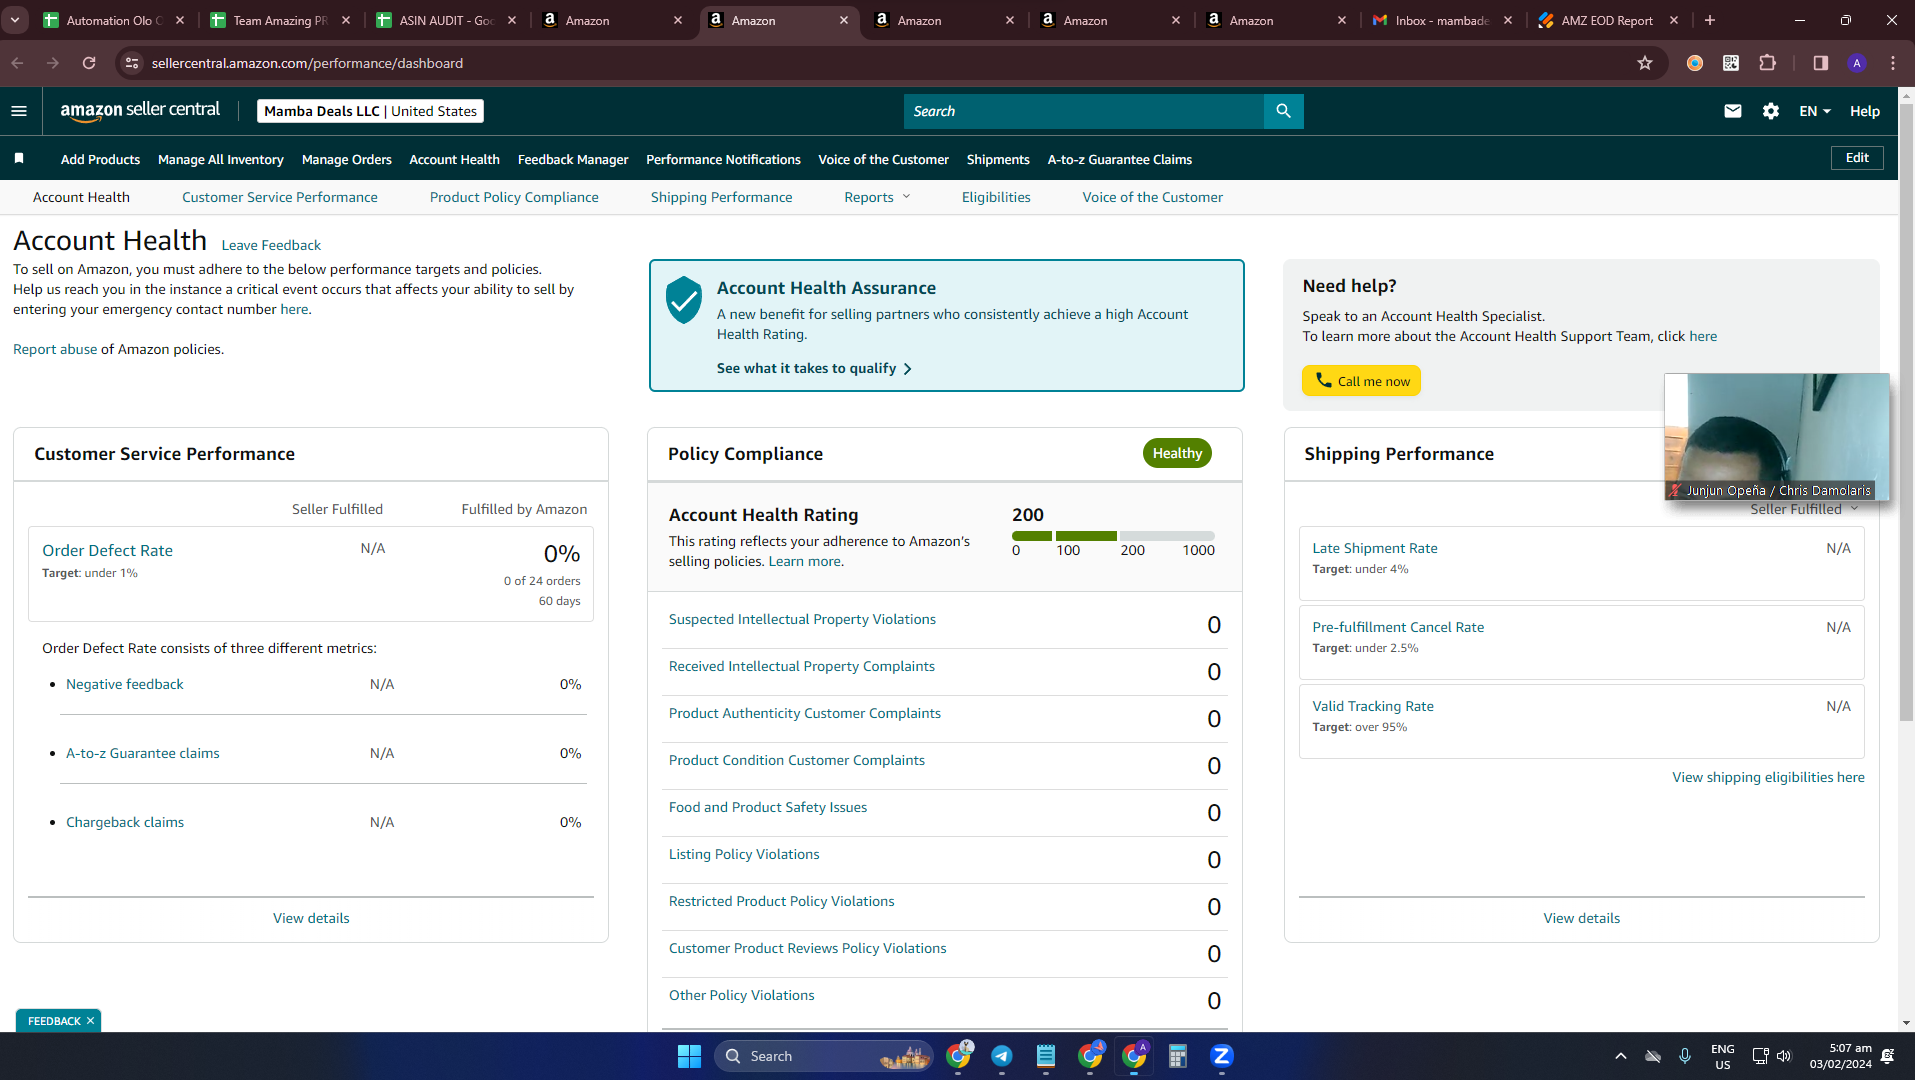Click the browser back arrow

click(x=17, y=63)
